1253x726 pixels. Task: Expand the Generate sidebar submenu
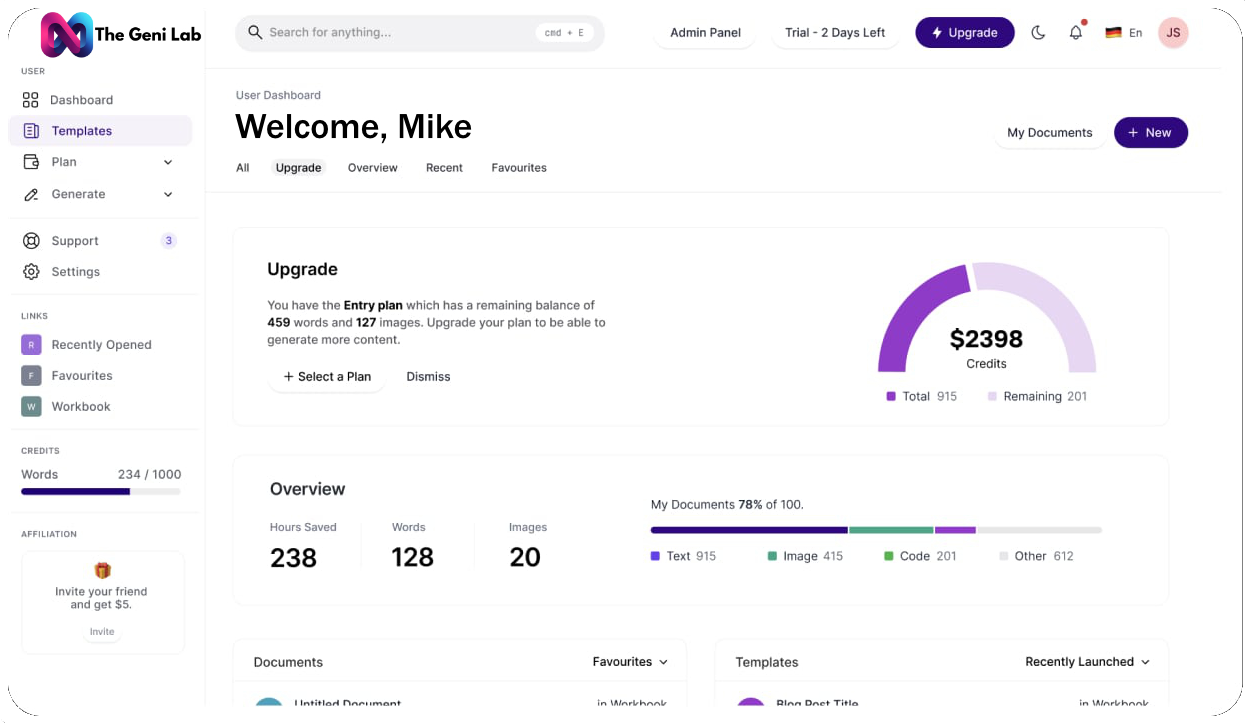point(168,194)
